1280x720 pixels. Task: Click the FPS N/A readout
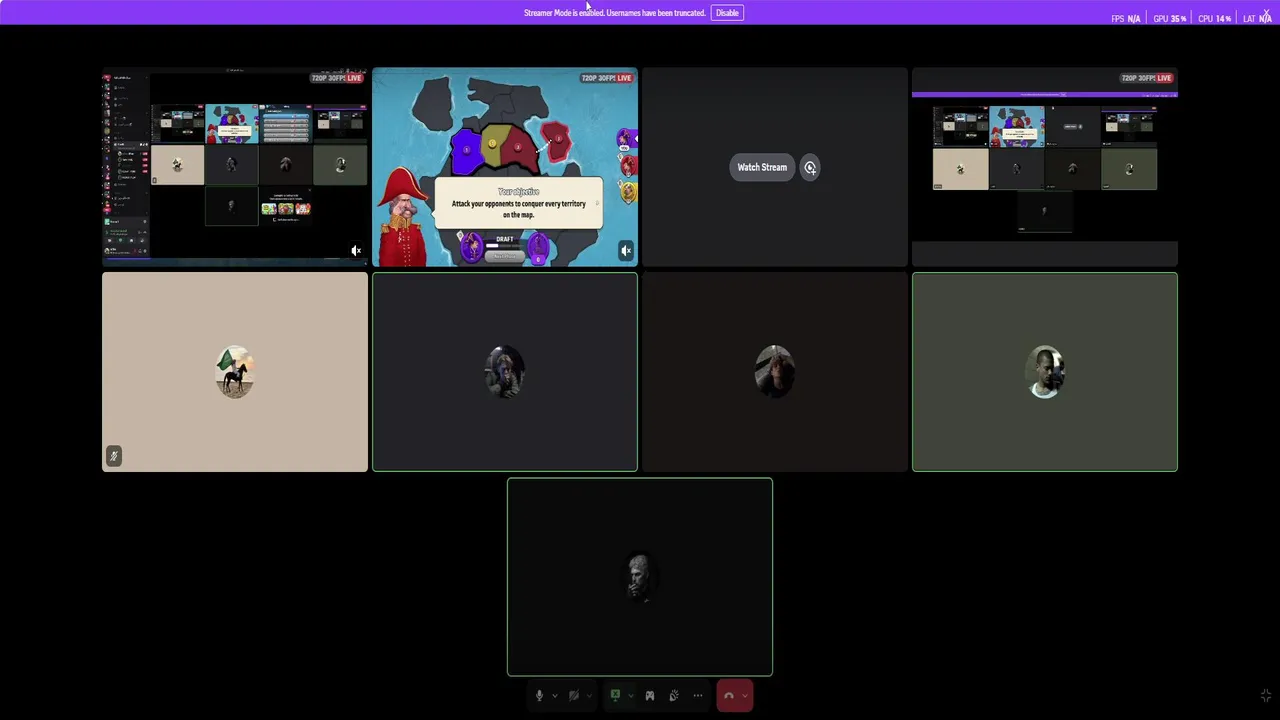(x=1125, y=19)
